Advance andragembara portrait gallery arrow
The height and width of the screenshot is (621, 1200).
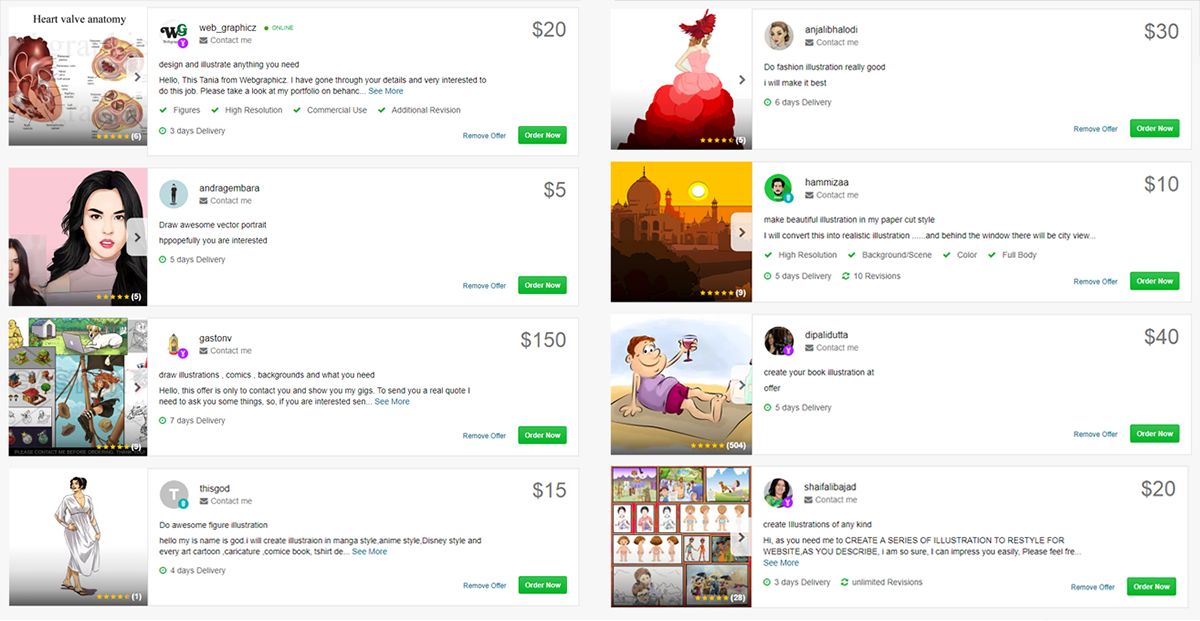point(137,237)
